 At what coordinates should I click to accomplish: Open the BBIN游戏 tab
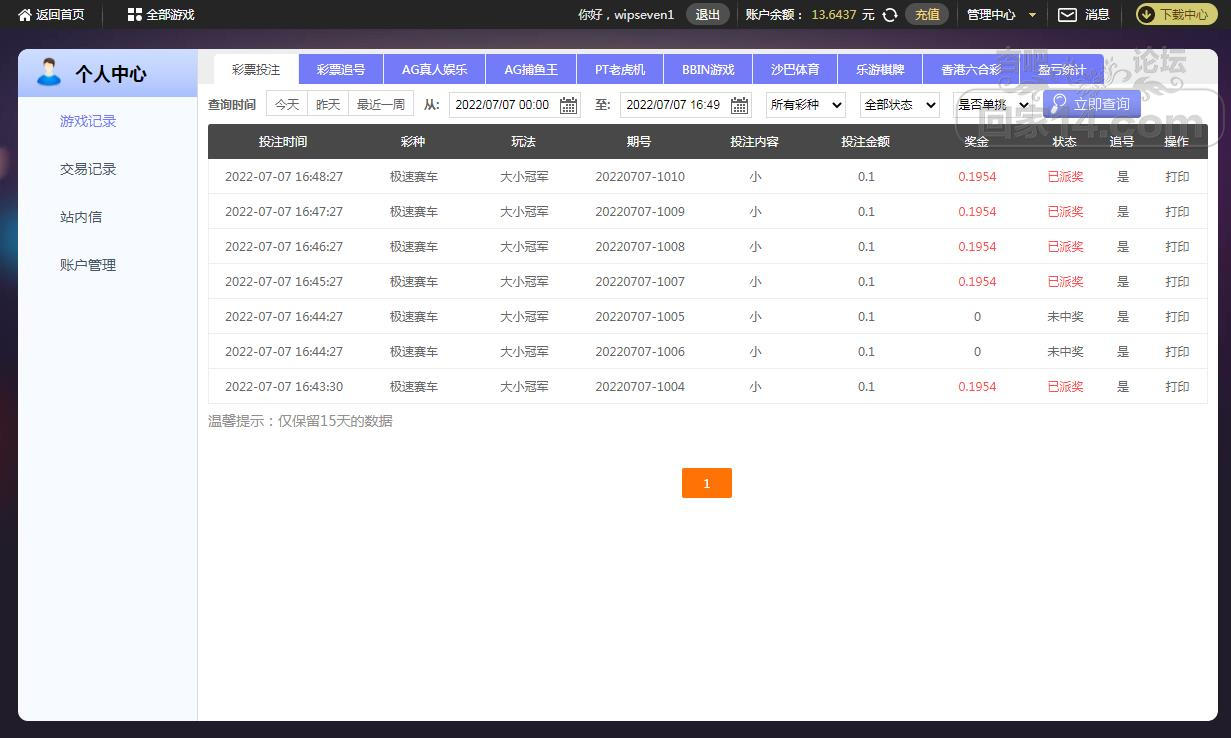(x=708, y=70)
